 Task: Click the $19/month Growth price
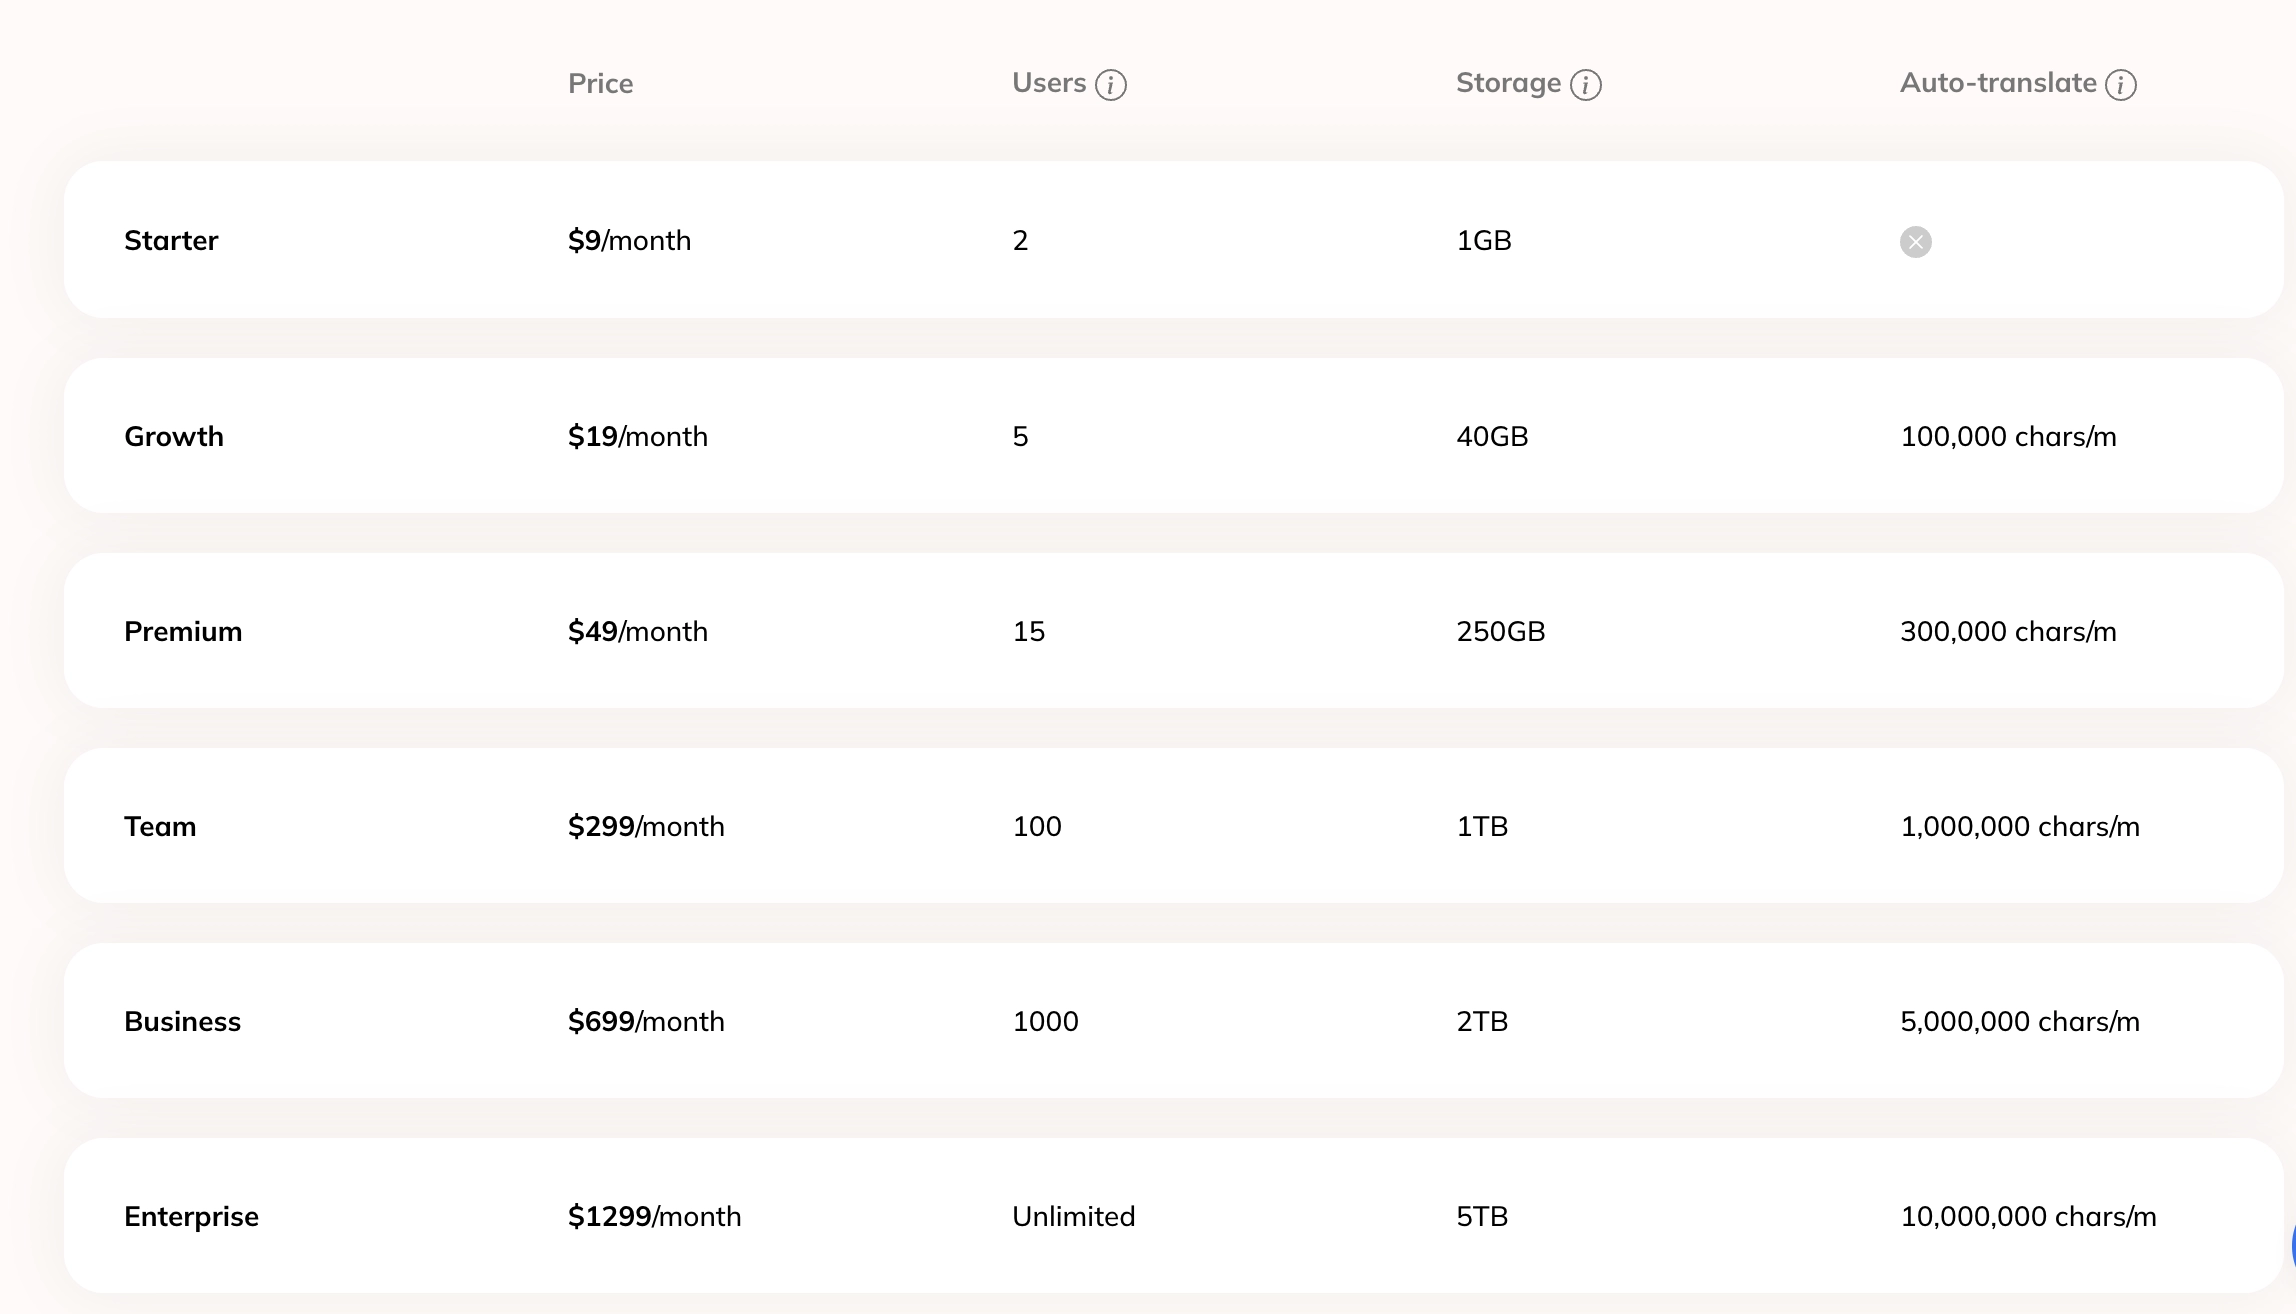click(x=638, y=436)
